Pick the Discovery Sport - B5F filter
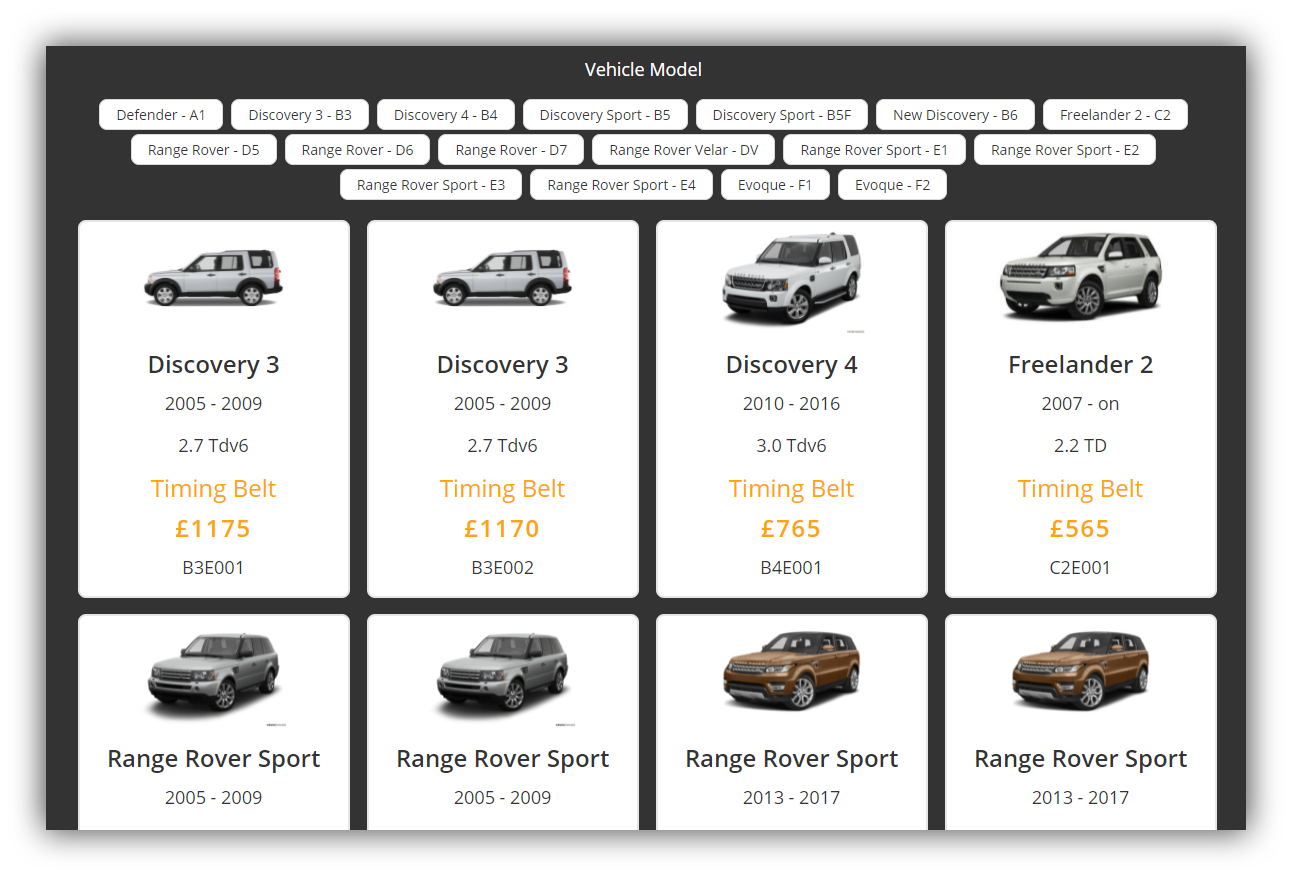 tap(782, 115)
